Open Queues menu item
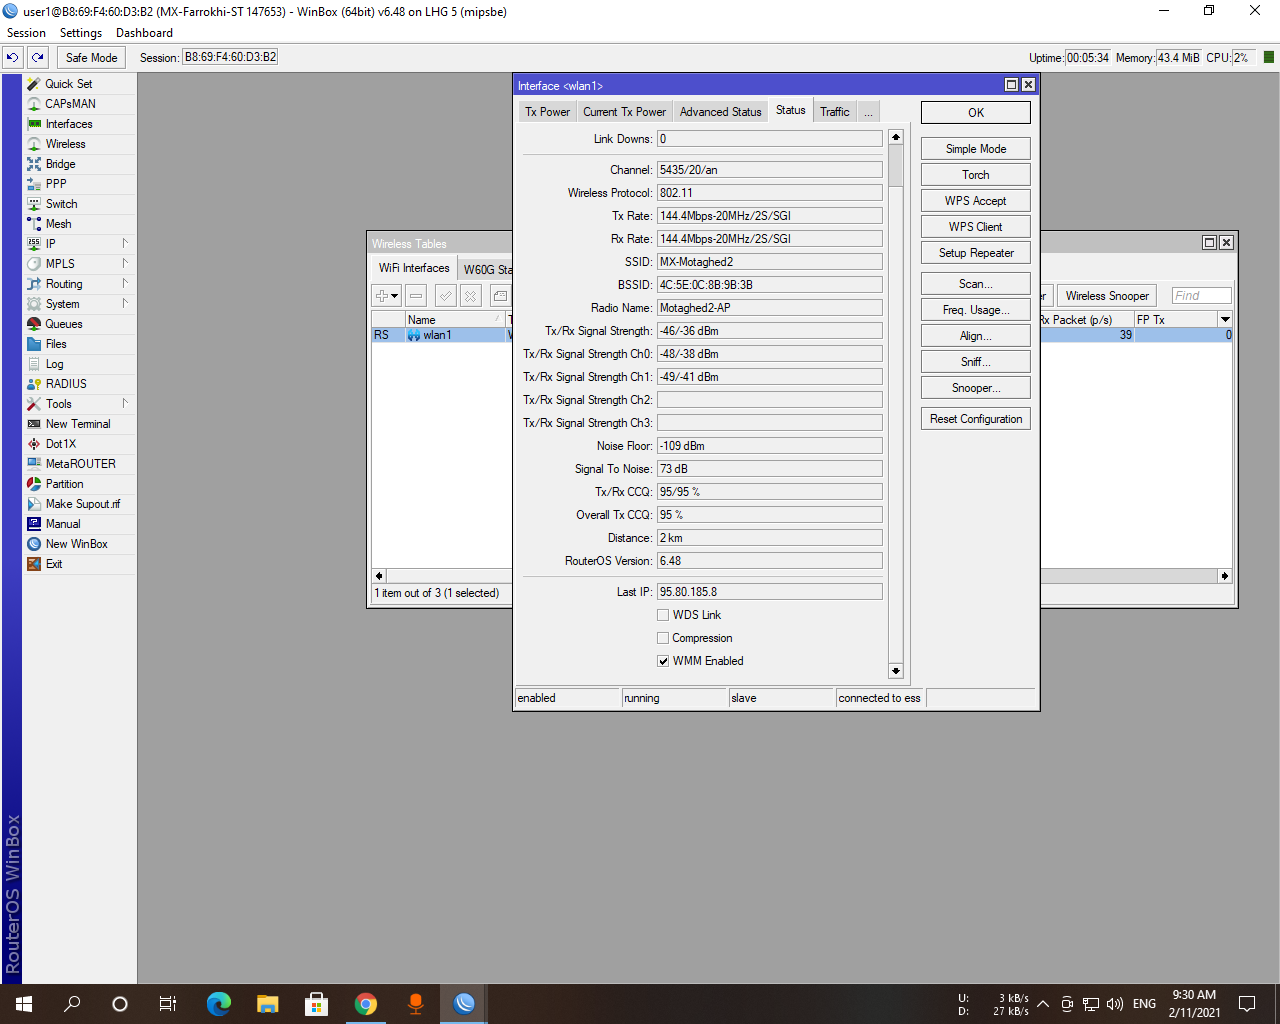Screen dimensions: 1280x1024 tap(64, 324)
